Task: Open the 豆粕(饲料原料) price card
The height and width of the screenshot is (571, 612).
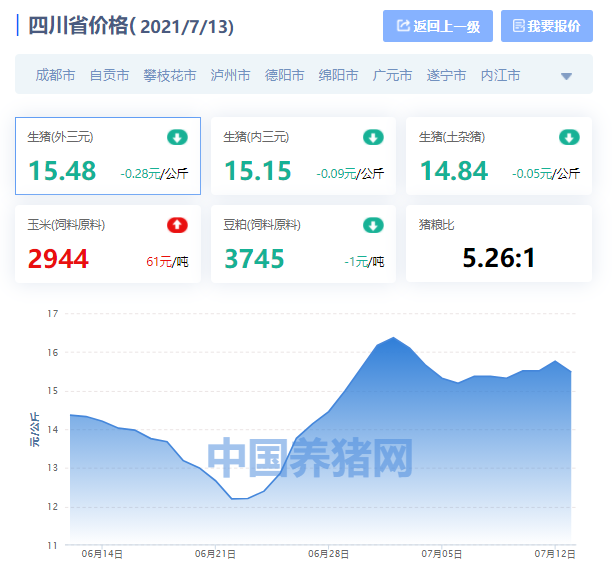Action: 303,244
